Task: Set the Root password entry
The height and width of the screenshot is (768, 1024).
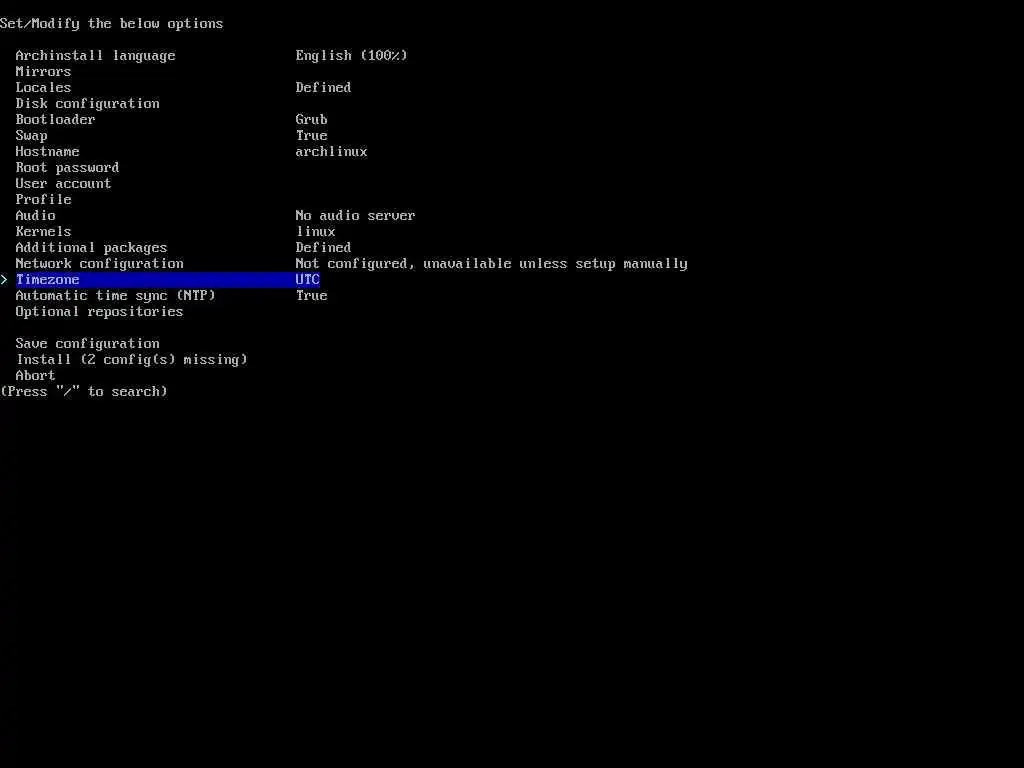Action: click(x=67, y=168)
